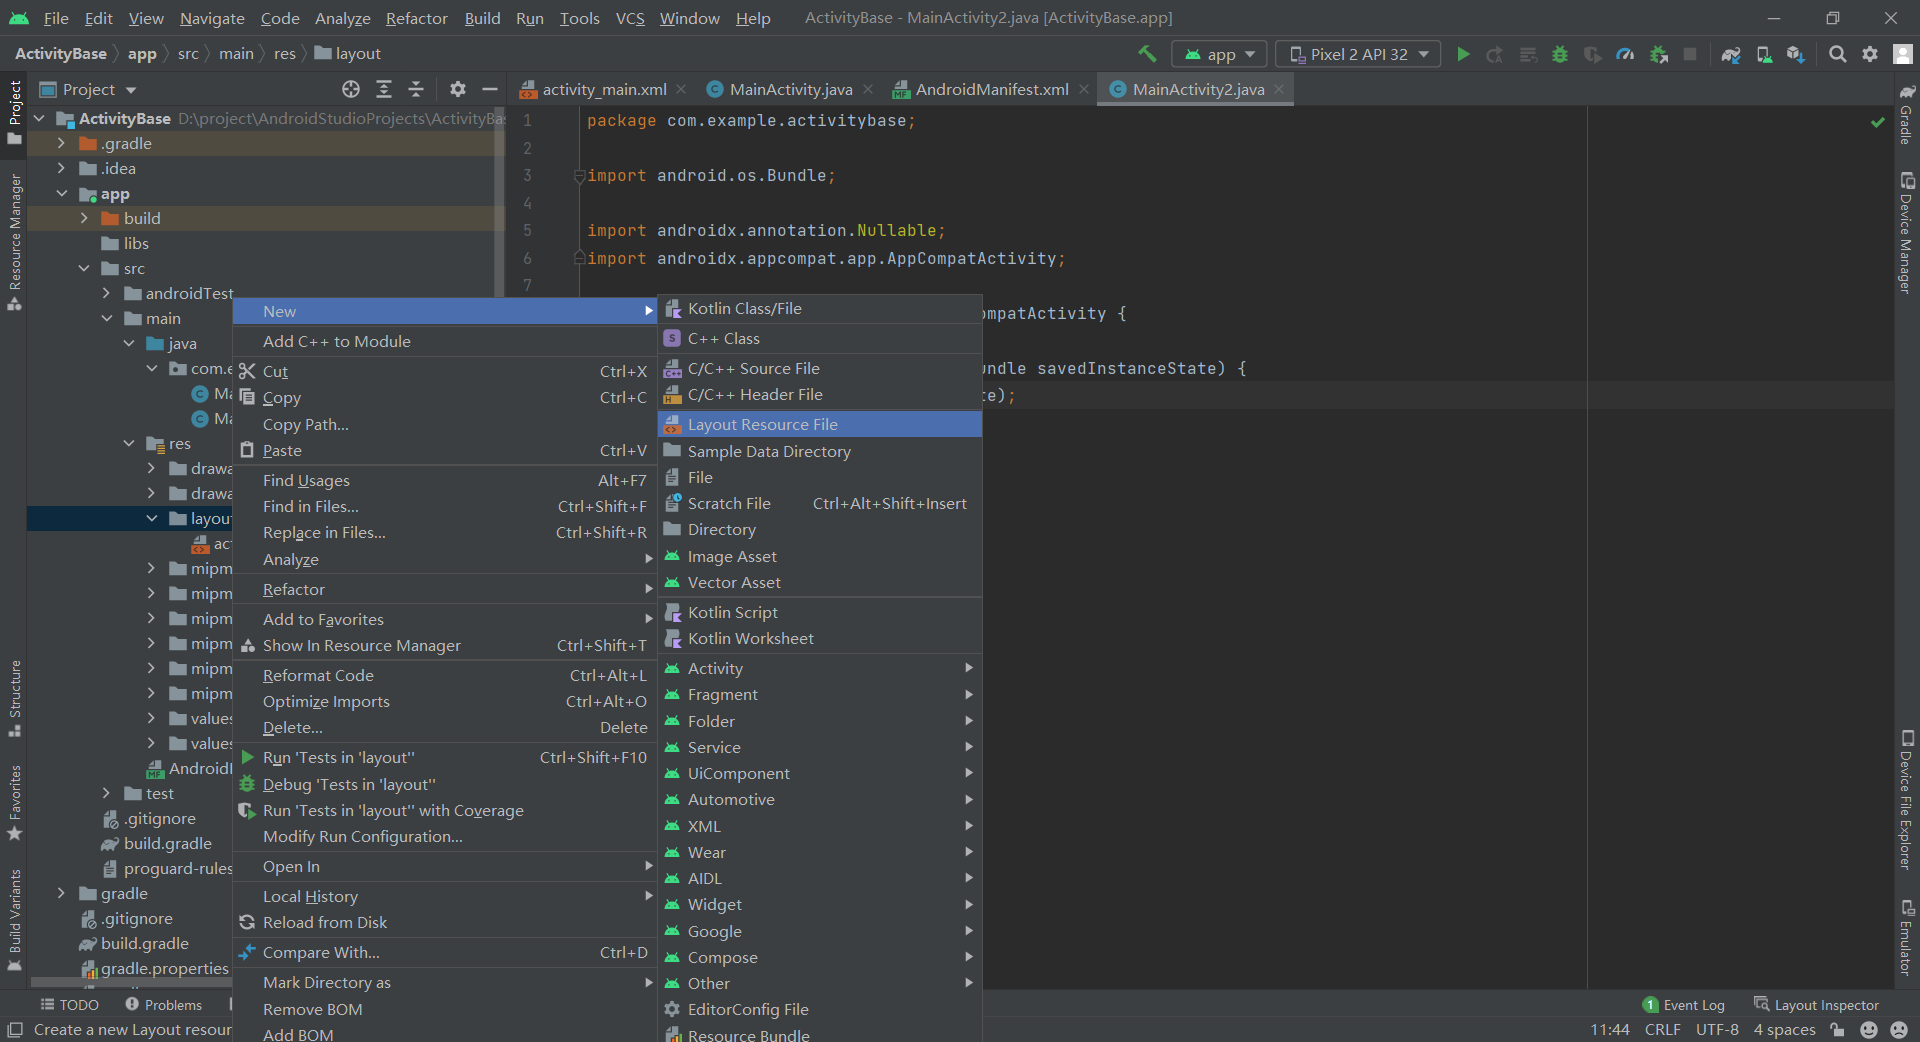Image resolution: width=1920 pixels, height=1042 pixels.
Task: Fold the import block on line 3
Action: (x=579, y=176)
